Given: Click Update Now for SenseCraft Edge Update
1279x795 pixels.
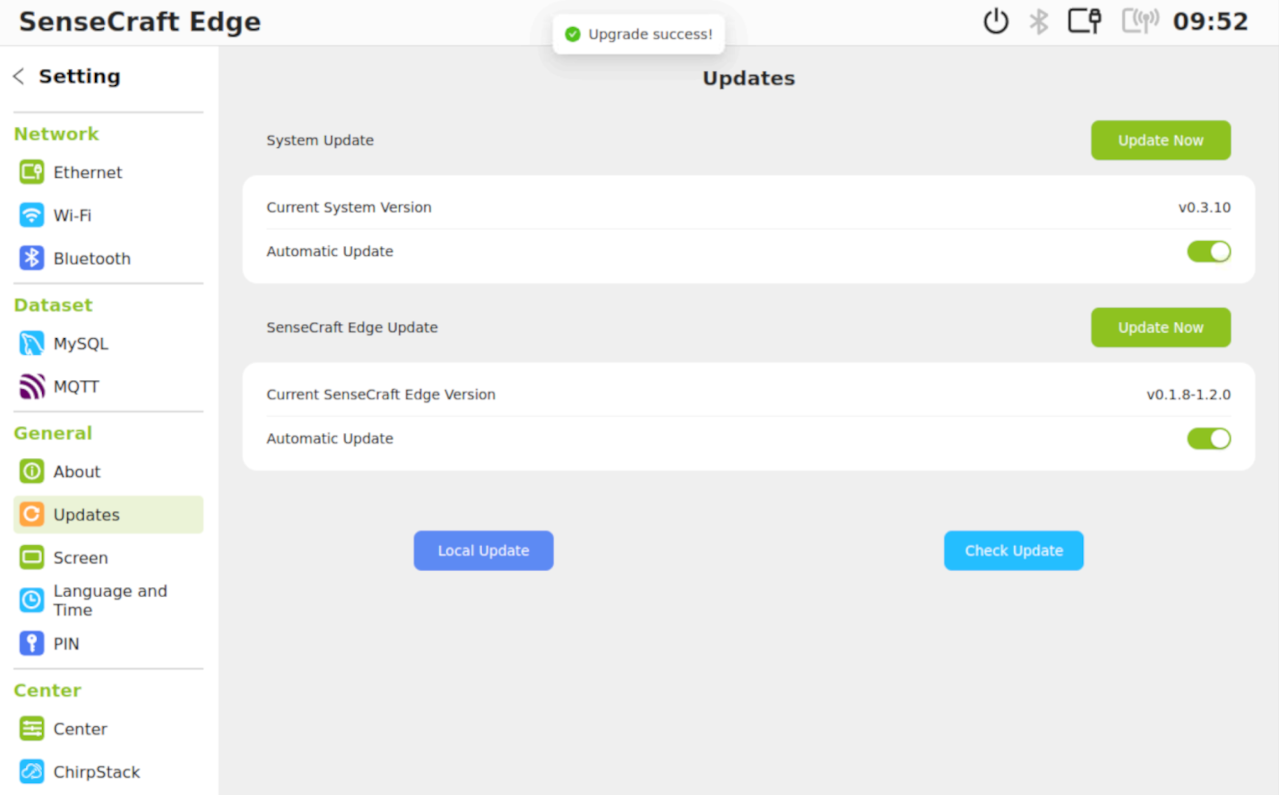Looking at the screenshot, I should [1160, 327].
